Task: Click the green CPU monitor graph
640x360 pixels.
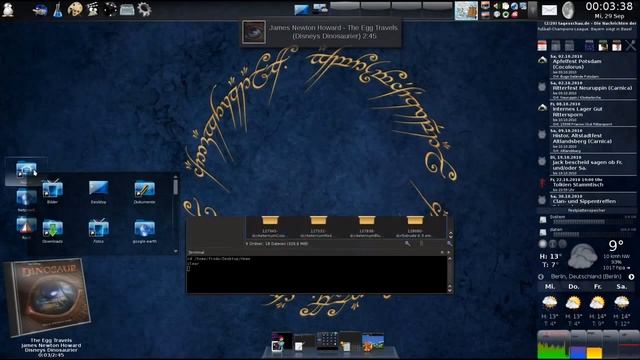Action: 553,345
